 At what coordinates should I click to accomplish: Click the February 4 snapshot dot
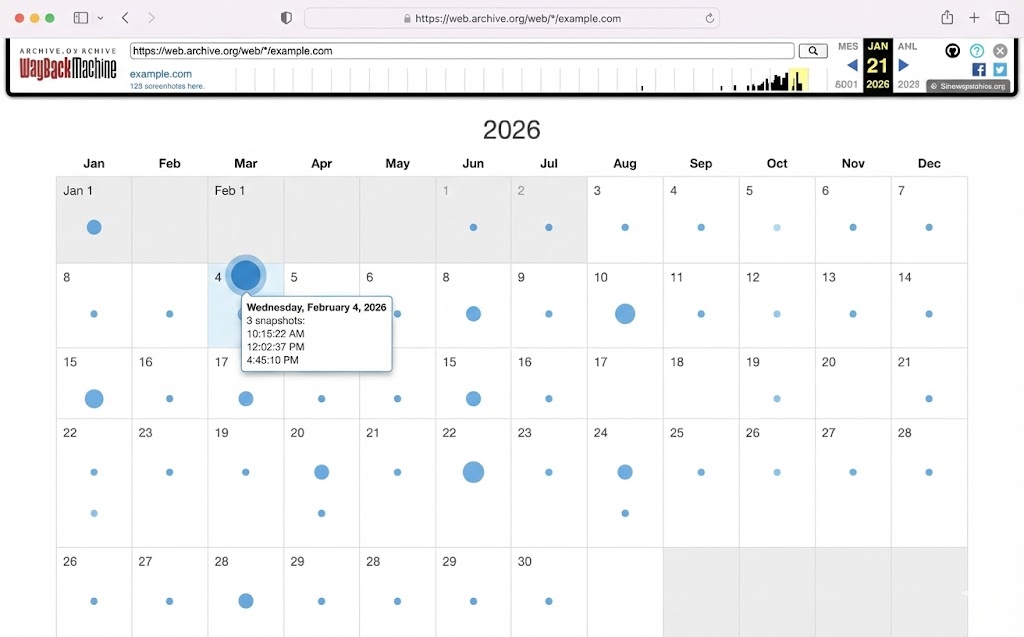[x=245, y=274]
